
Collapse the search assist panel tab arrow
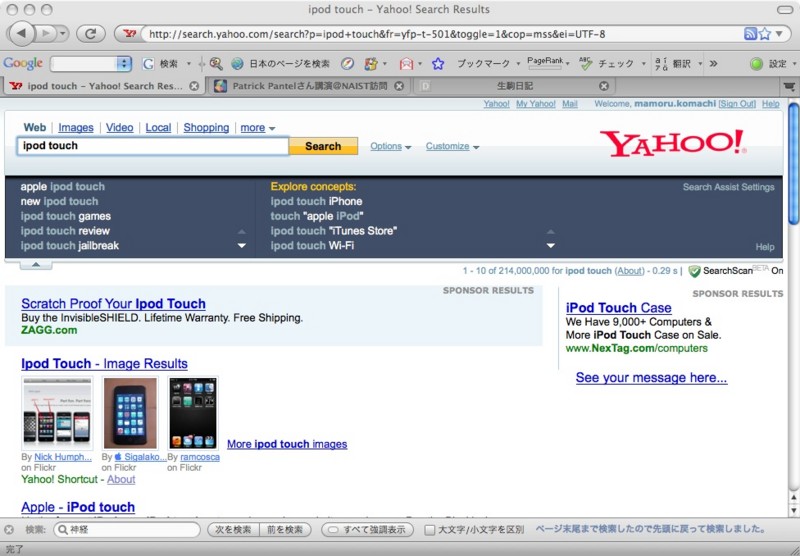[36, 264]
